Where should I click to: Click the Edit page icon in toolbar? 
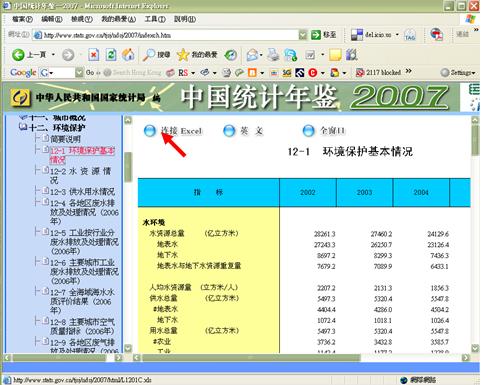click(311, 55)
